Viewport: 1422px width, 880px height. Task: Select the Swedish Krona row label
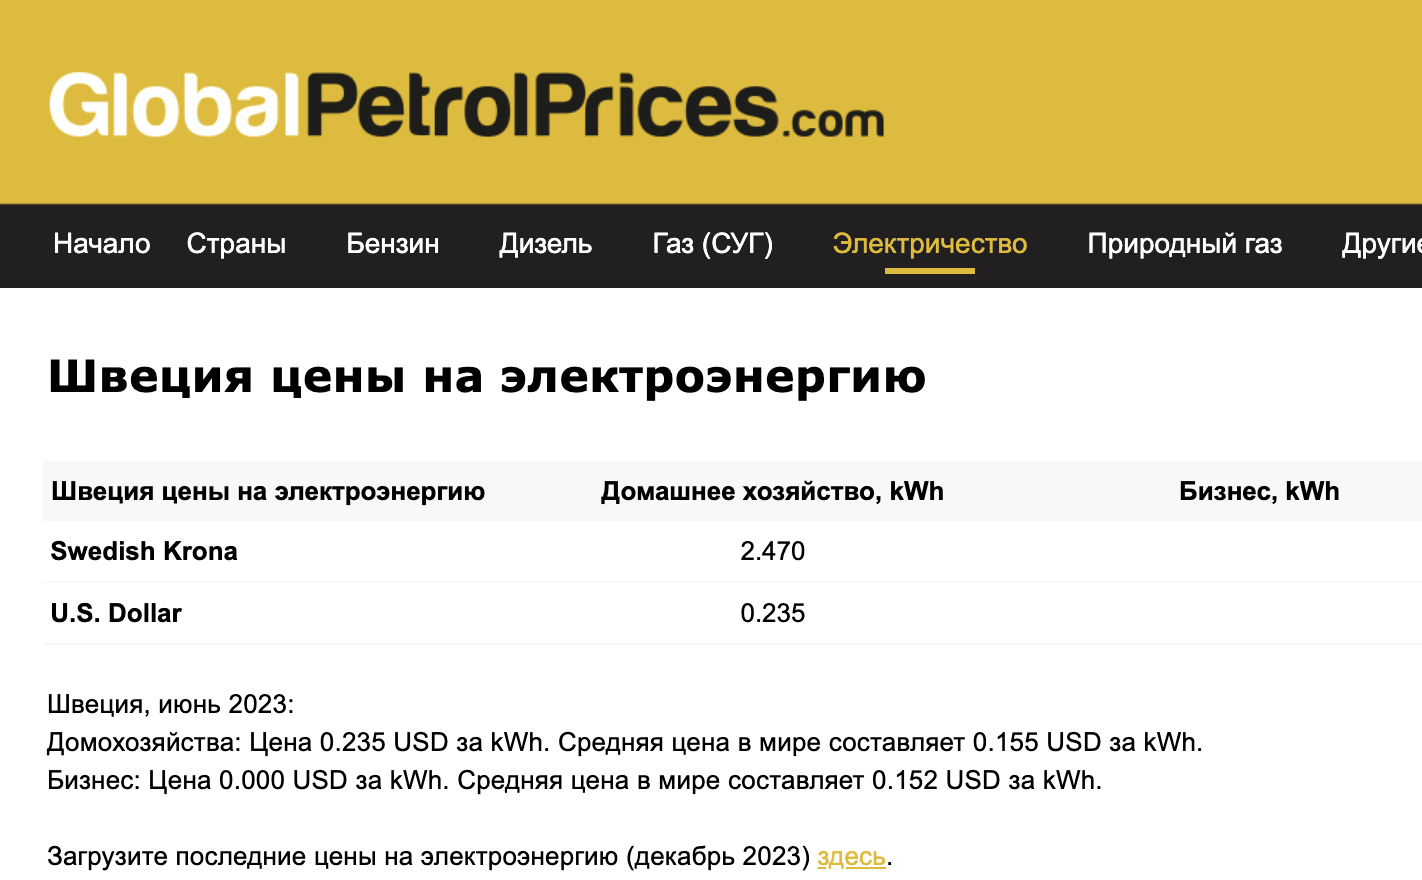click(x=144, y=551)
